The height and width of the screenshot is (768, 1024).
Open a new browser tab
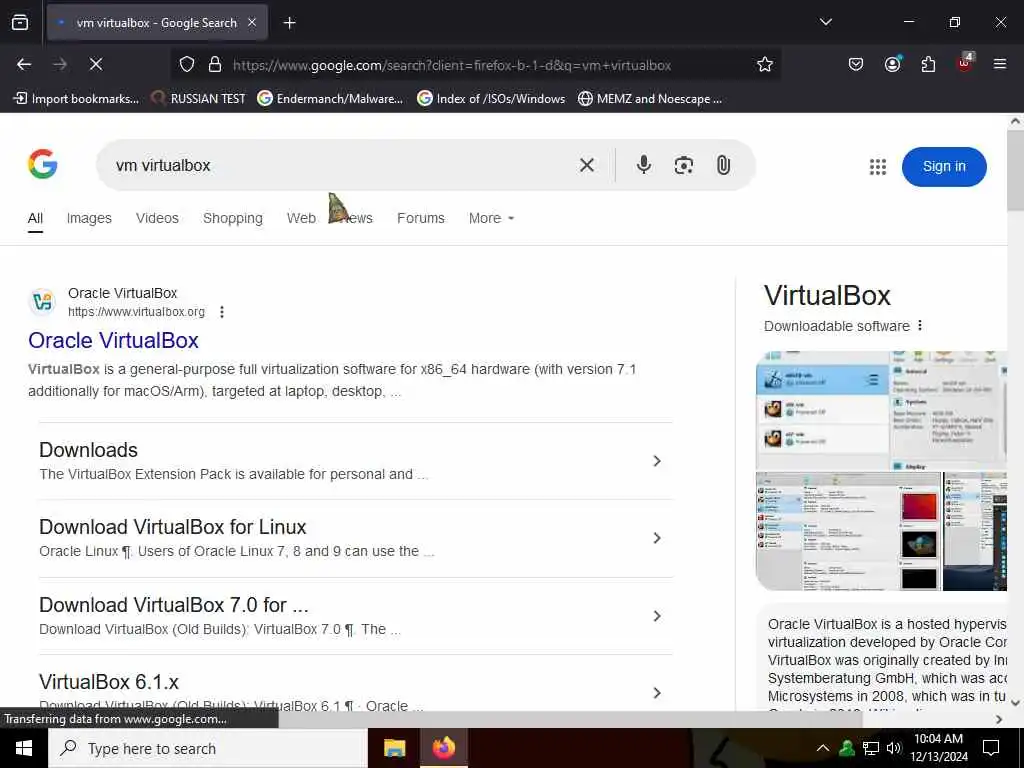point(289,23)
